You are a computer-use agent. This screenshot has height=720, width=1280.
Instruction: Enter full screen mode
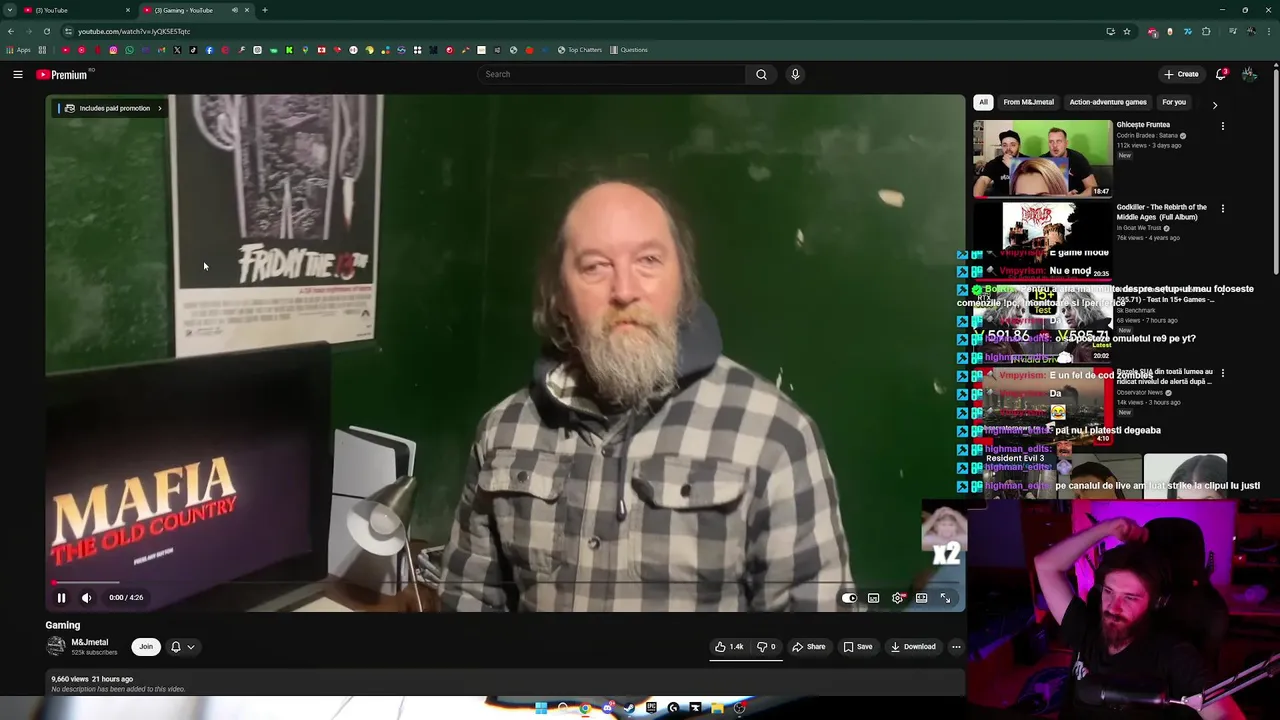945,598
